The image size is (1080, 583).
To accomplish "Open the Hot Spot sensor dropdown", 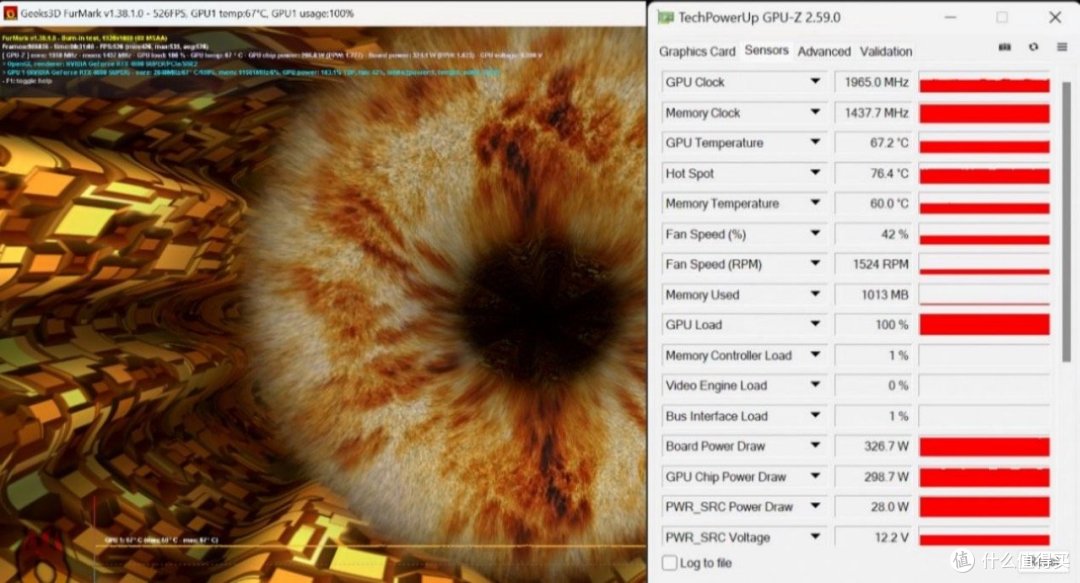I will [816, 172].
